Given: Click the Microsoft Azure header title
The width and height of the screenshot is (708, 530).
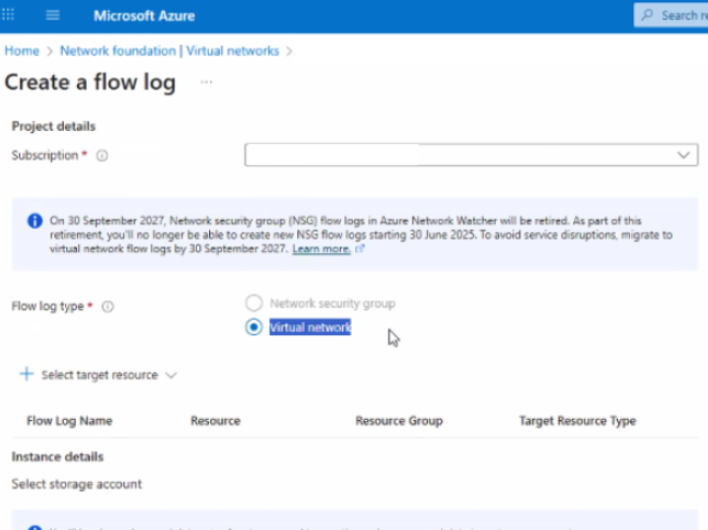Looking at the screenshot, I should click(x=144, y=16).
